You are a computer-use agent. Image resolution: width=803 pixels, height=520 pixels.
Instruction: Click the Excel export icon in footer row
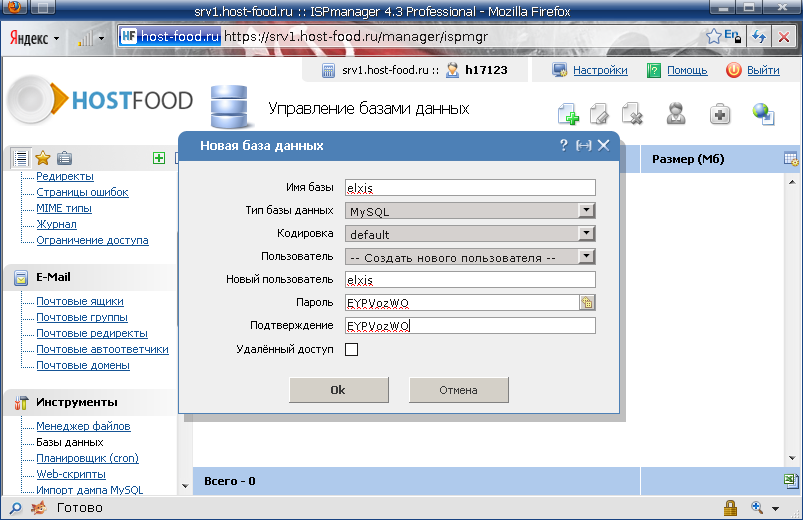[x=791, y=481]
